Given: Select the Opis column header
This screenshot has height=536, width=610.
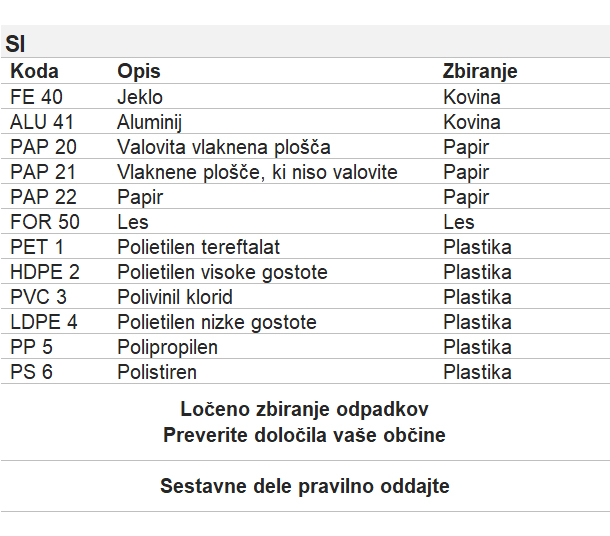Looking at the screenshot, I should 139,72.
